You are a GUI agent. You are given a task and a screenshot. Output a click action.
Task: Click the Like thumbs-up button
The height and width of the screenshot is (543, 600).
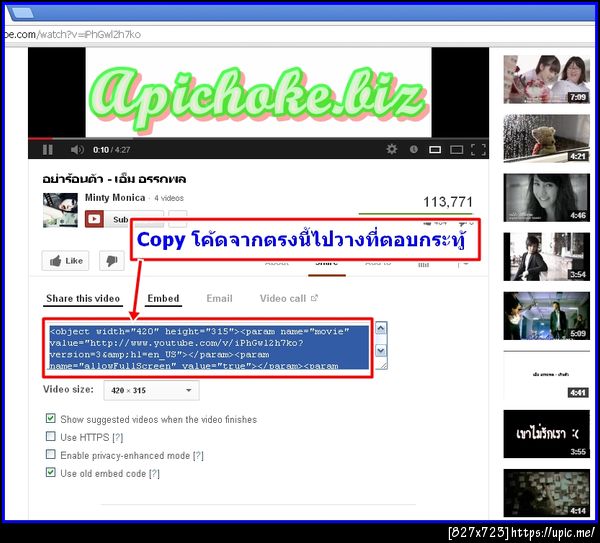[x=65, y=261]
